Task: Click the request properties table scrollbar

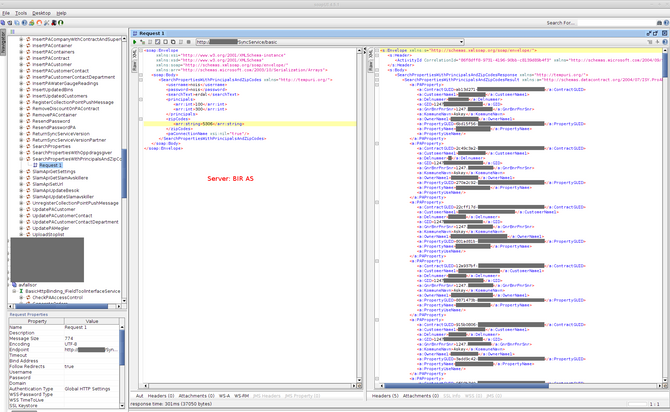Action: click(122, 364)
